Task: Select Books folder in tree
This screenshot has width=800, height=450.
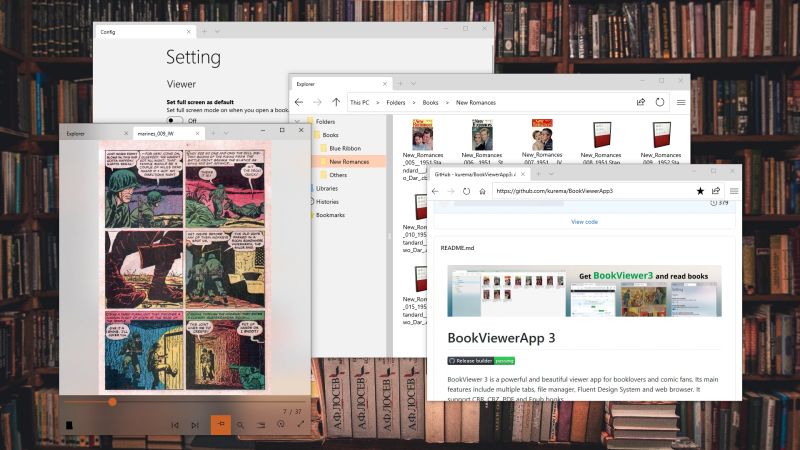Action: click(x=330, y=135)
